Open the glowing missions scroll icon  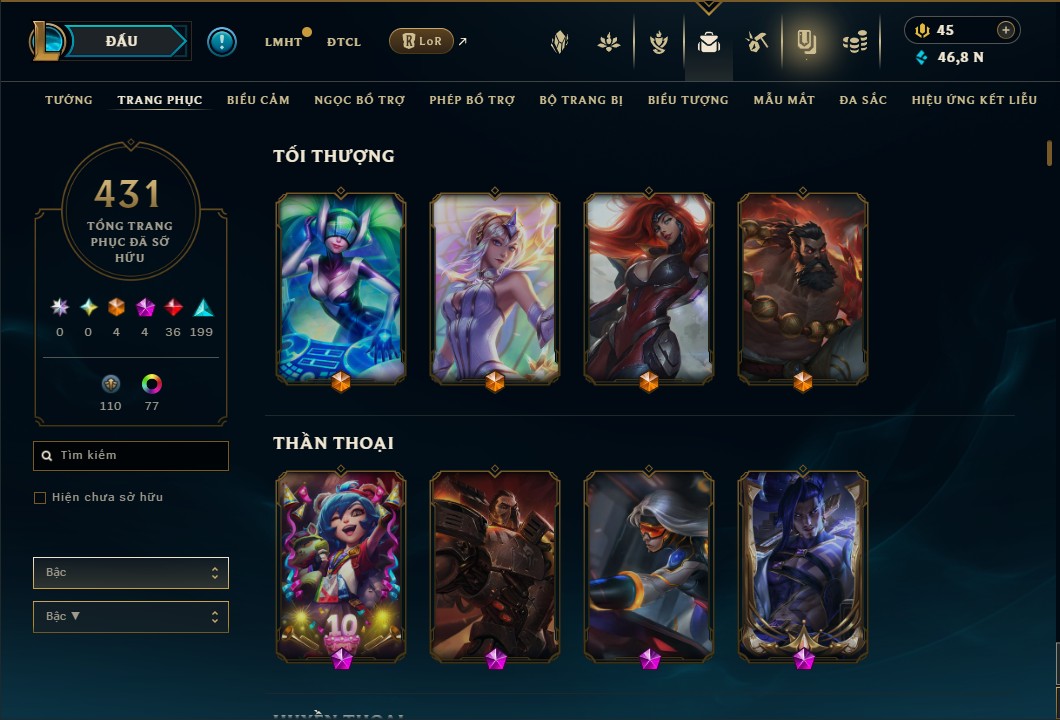click(x=806, y=42)
